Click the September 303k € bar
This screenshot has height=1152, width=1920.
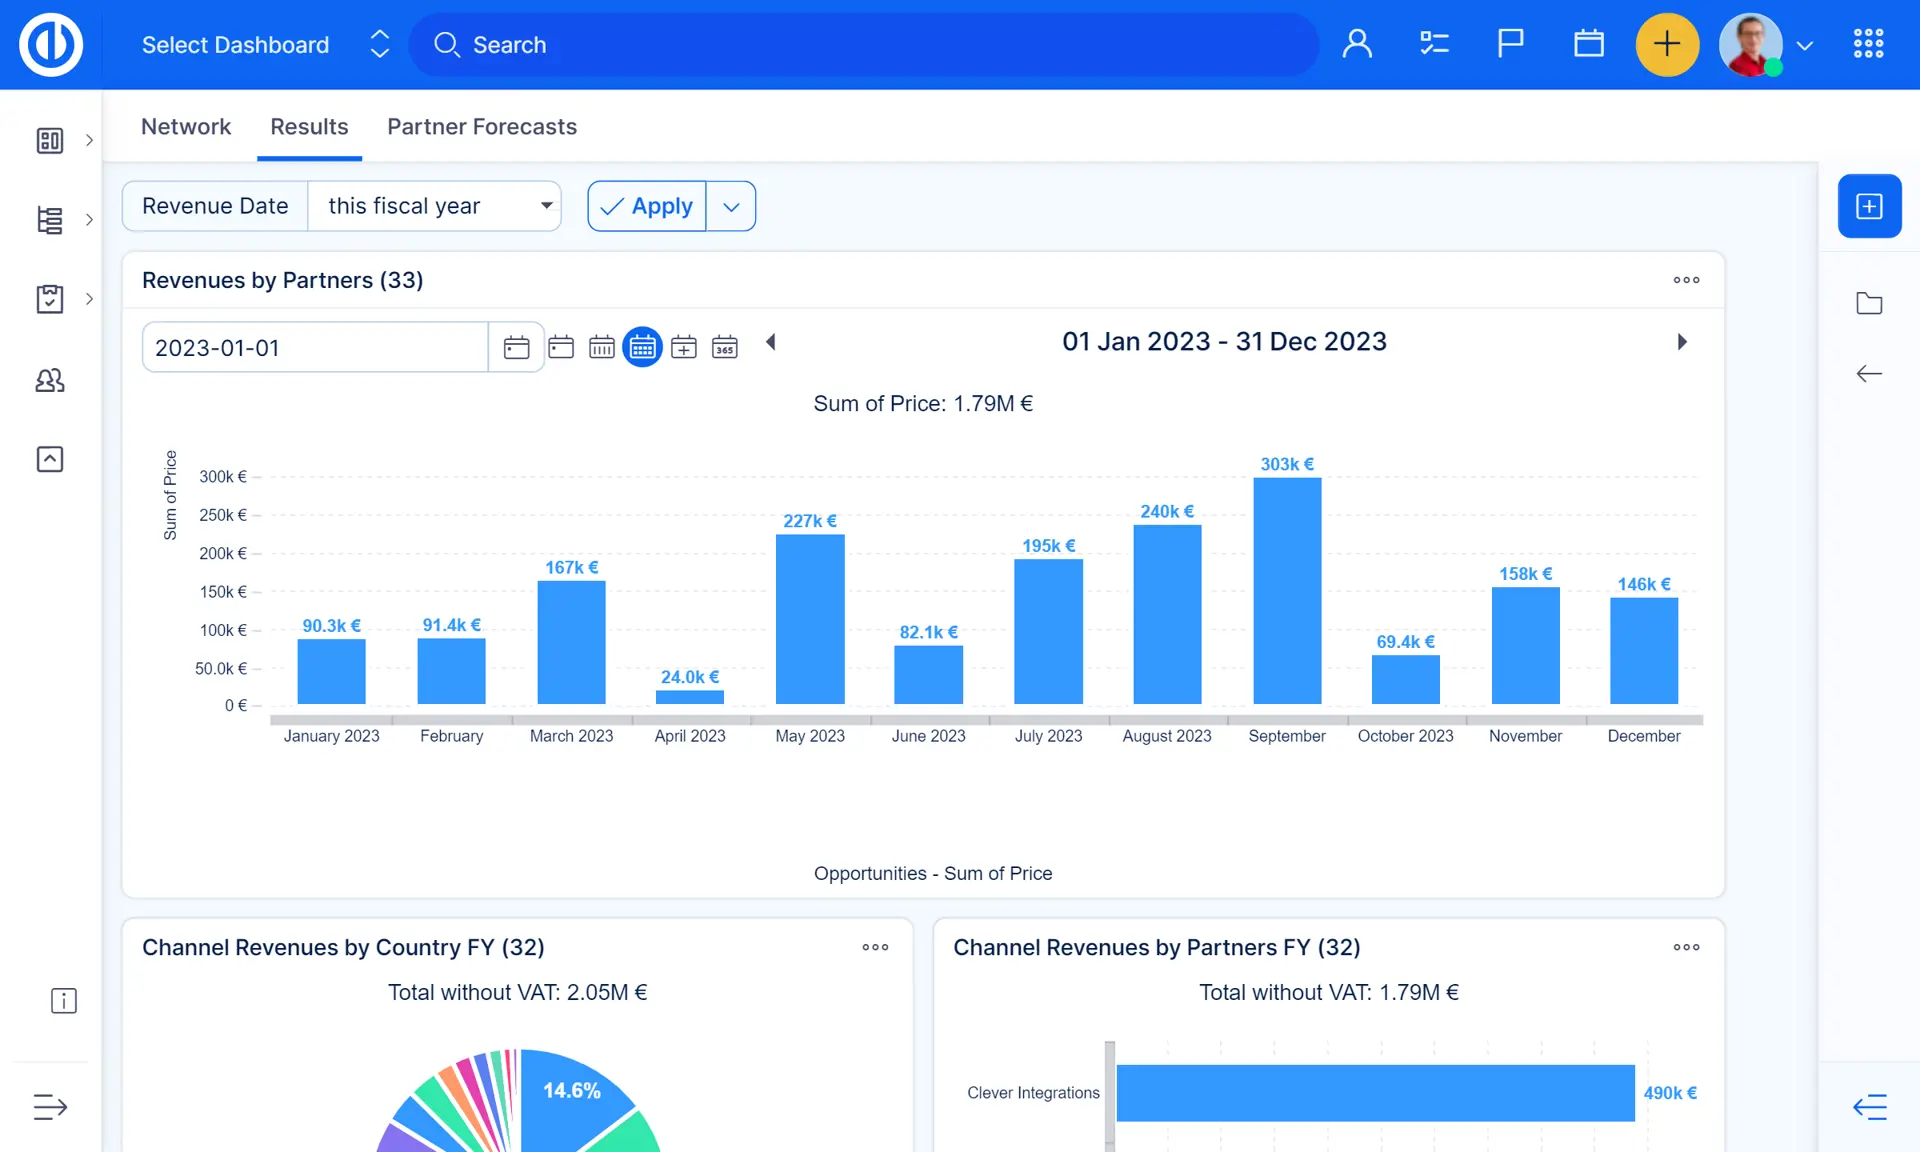pos(1287,590)
